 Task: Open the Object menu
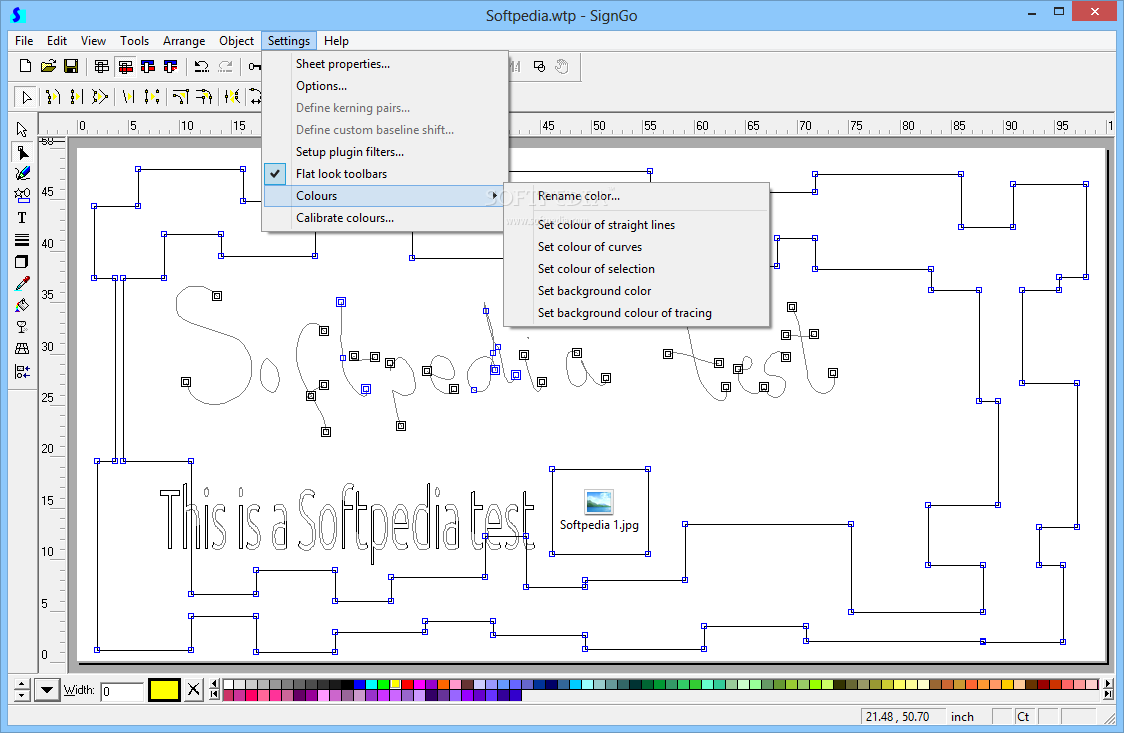pos(236,41)
